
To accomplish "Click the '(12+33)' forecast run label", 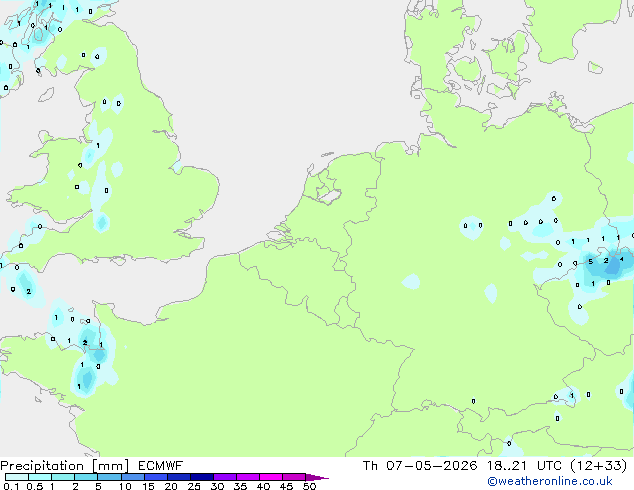I will [x=599, y=466].
